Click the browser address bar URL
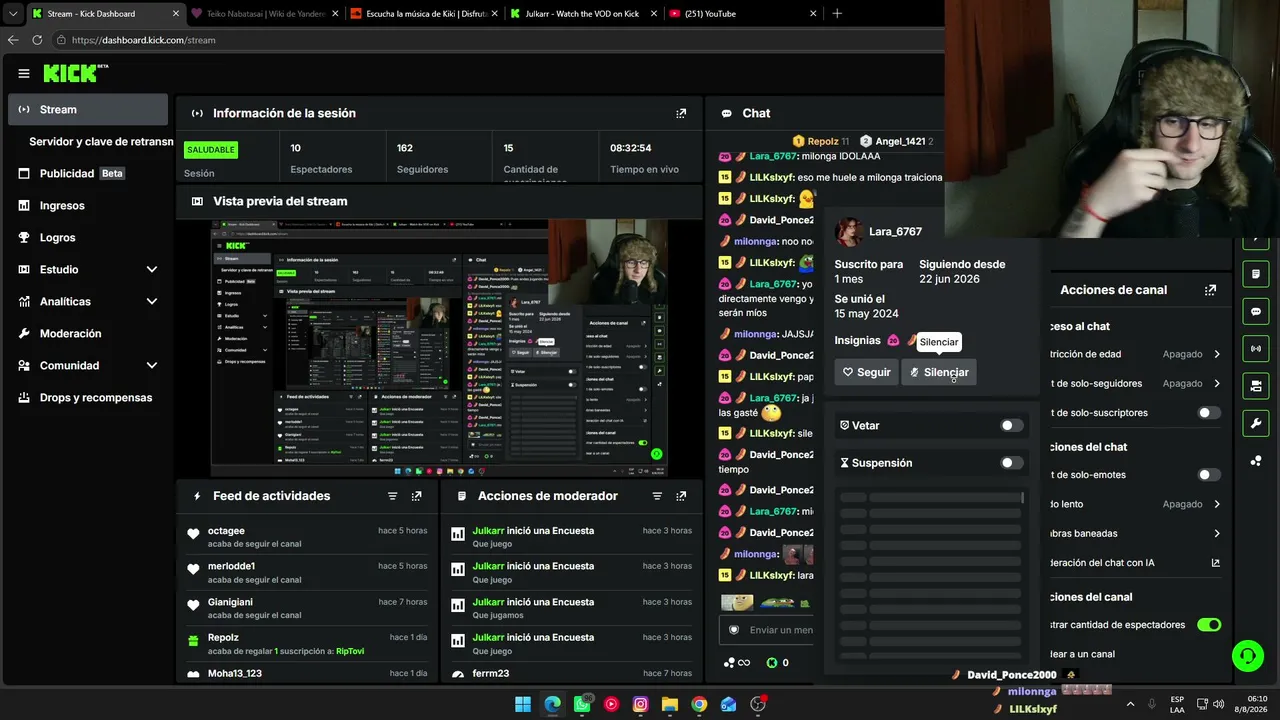This screenshot has height=720, width=1280. click(144, 40)
